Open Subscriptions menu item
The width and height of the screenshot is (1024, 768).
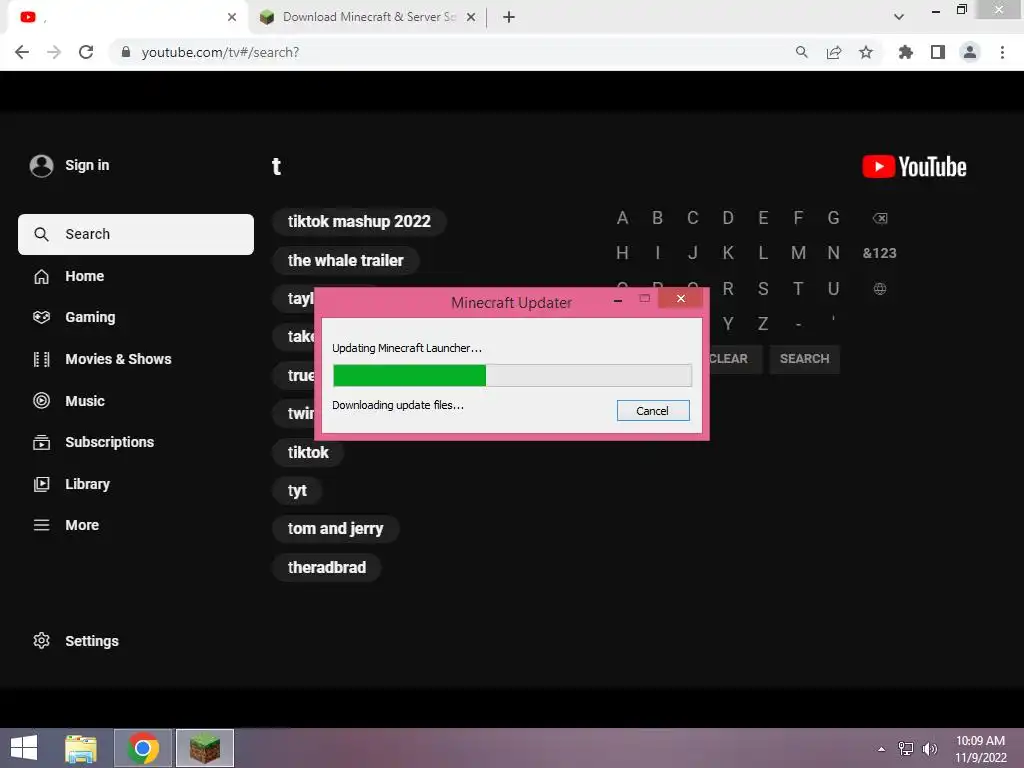110,442
